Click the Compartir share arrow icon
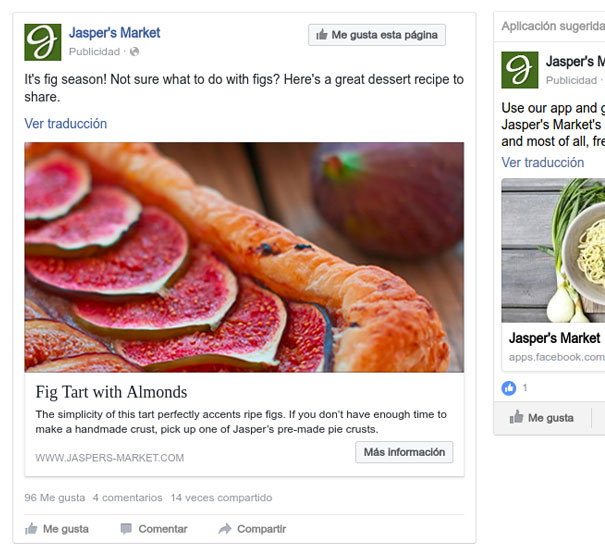605x554 pixels. pos(225,529)
